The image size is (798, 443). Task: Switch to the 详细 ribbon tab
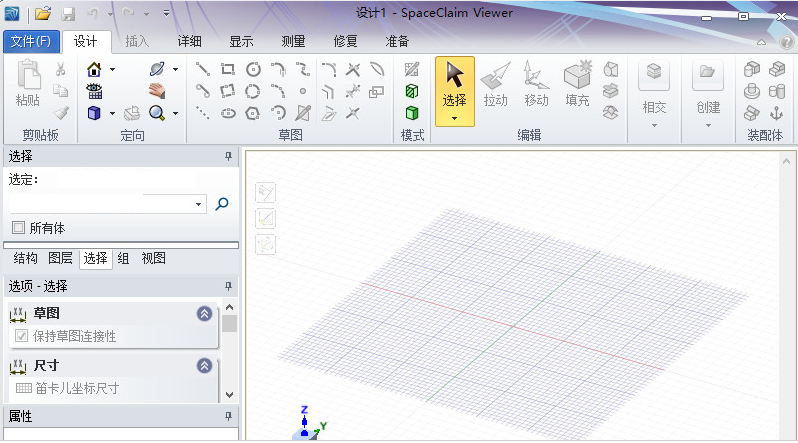point(189,41)
